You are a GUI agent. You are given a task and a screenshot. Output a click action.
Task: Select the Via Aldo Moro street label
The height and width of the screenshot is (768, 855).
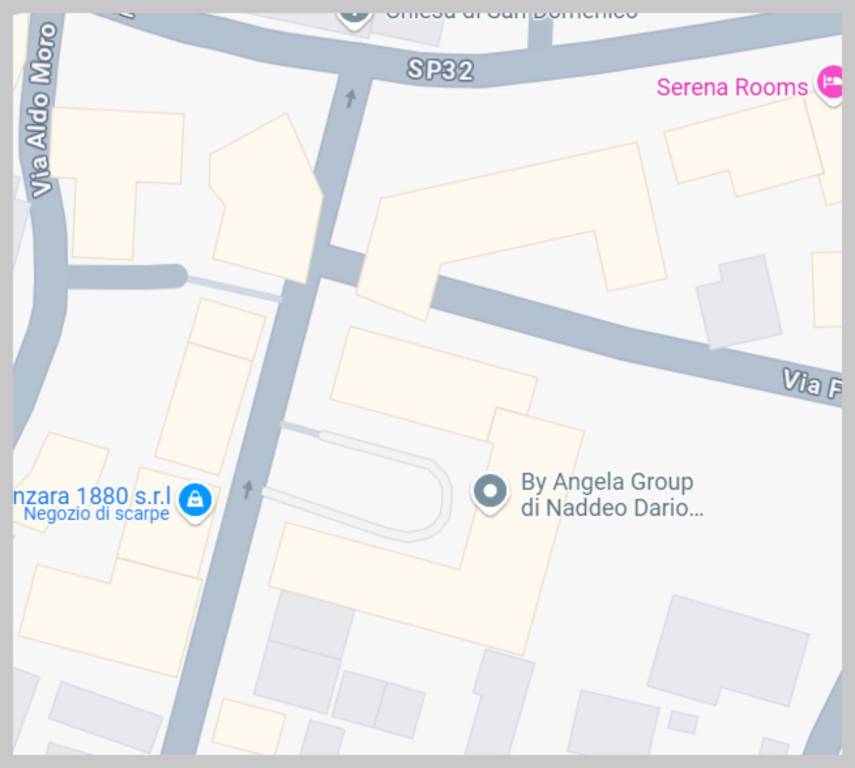click(42, 110)
